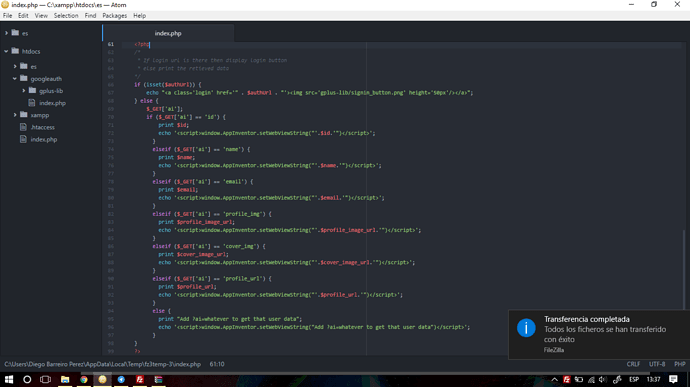690x387 pixels.
Task: Collapse the googleauth folder chevron
Action: (15, 78)
